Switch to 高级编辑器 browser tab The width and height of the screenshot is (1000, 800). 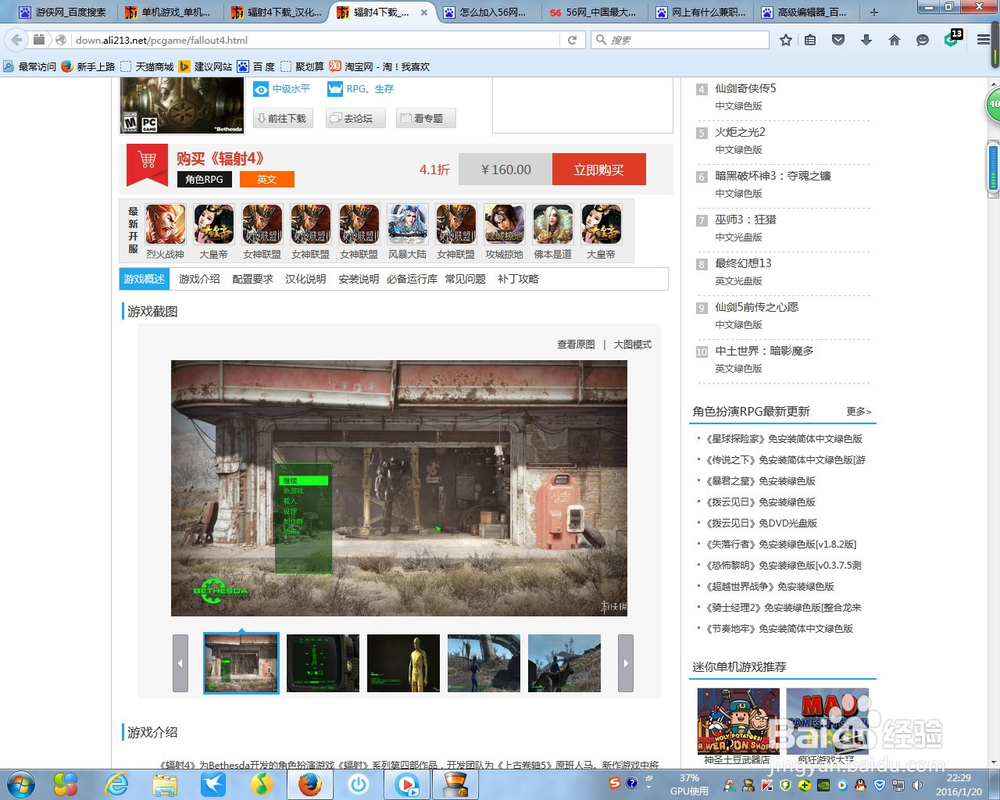pos(810,12)
